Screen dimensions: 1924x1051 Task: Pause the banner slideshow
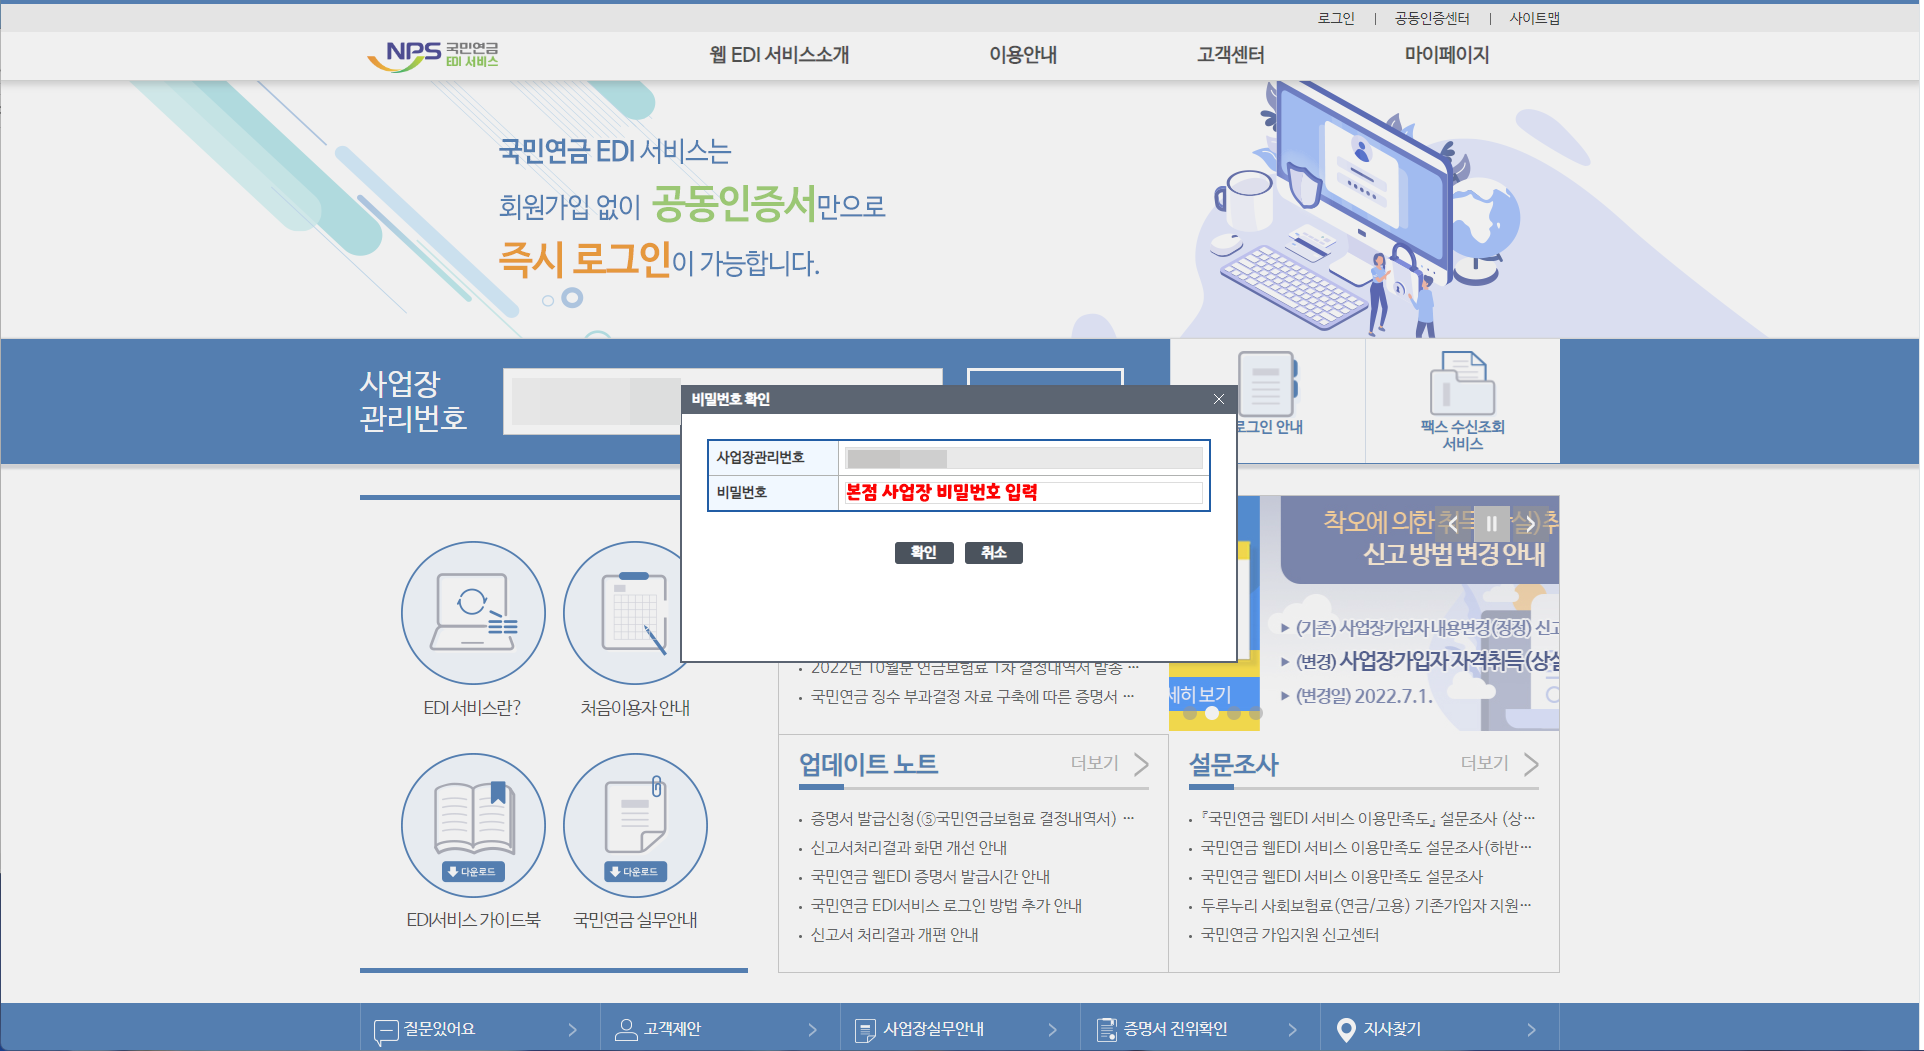[1491, 523]
